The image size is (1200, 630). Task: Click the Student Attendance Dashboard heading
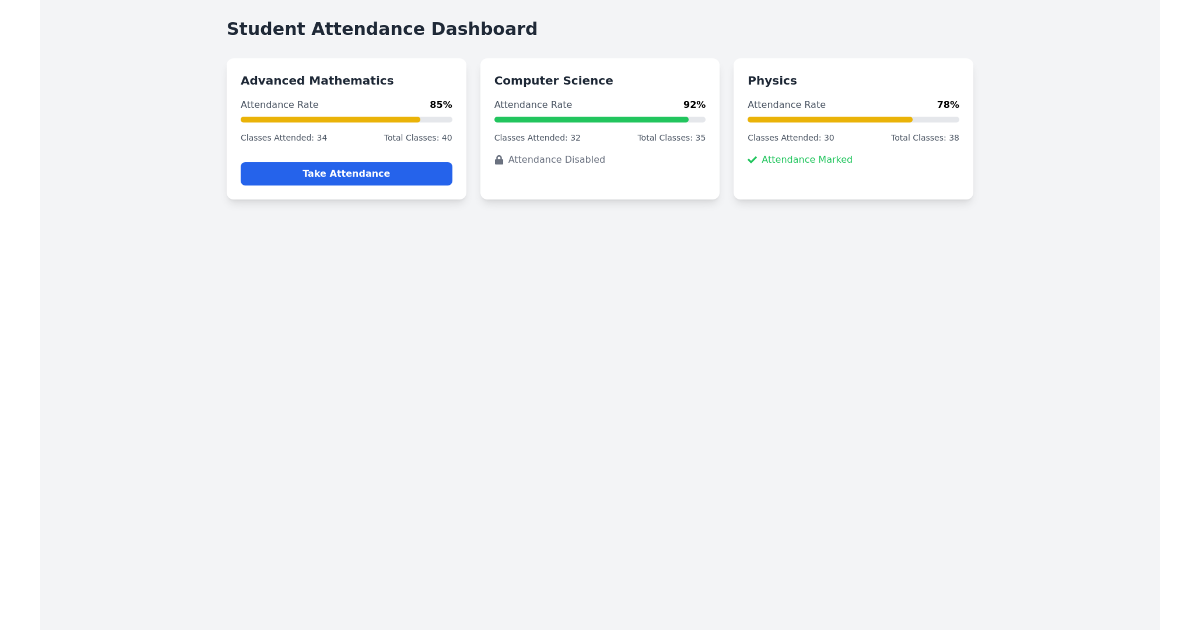coord(382,28)
